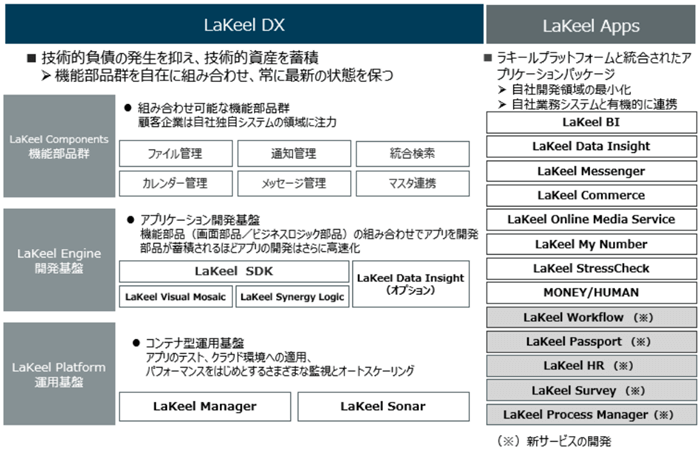Click the text 自社開発領域の最小化
700x452 pixels.
571,90
